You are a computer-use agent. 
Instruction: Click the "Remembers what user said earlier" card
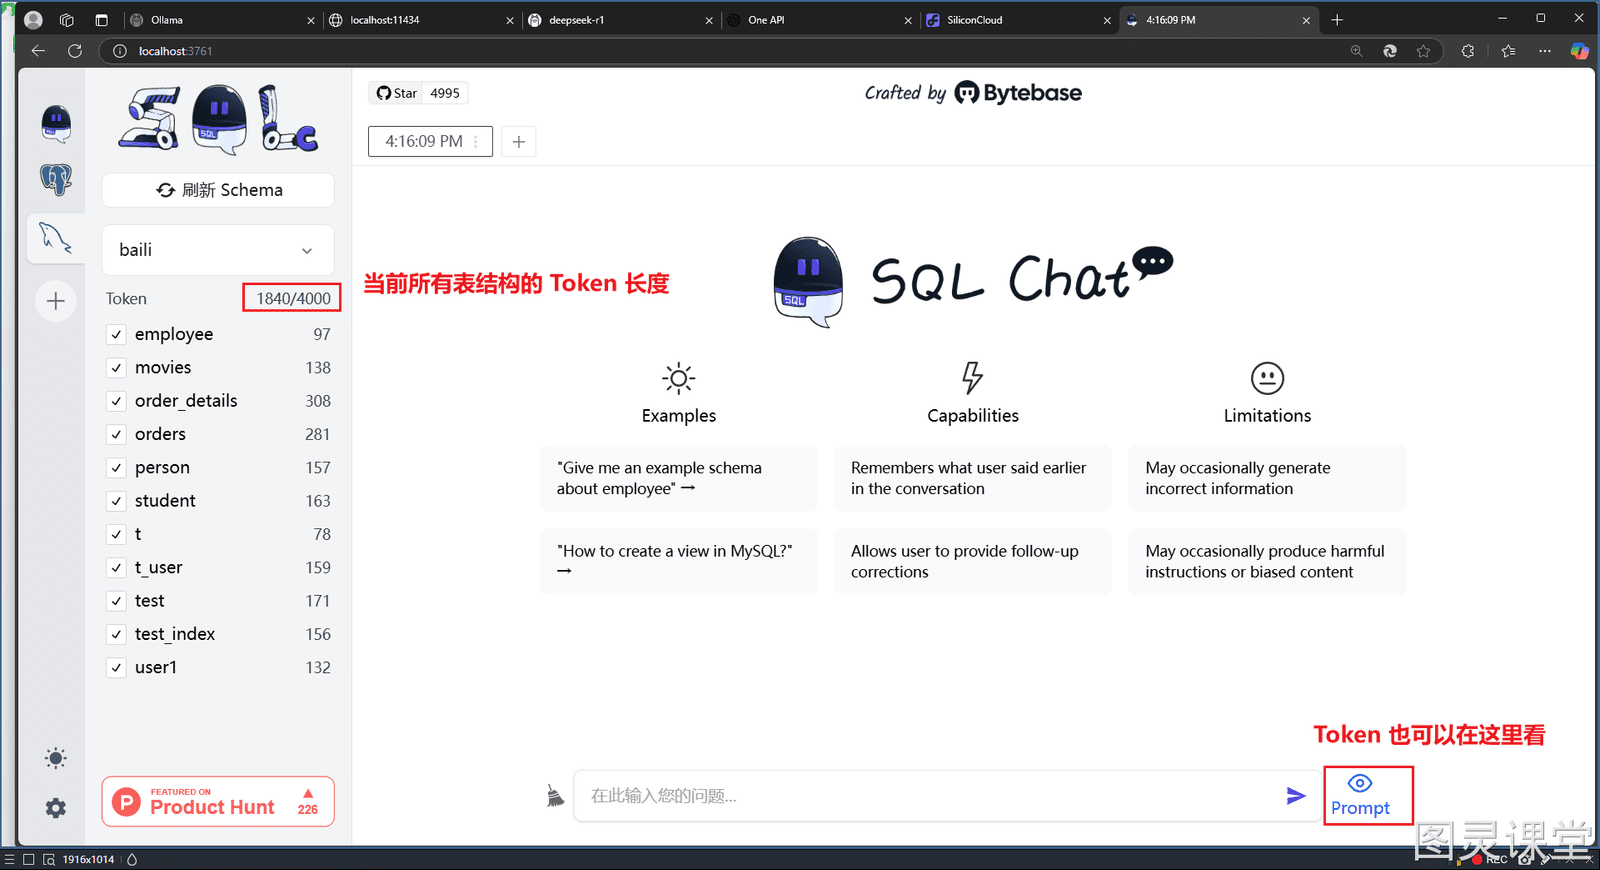973,478
